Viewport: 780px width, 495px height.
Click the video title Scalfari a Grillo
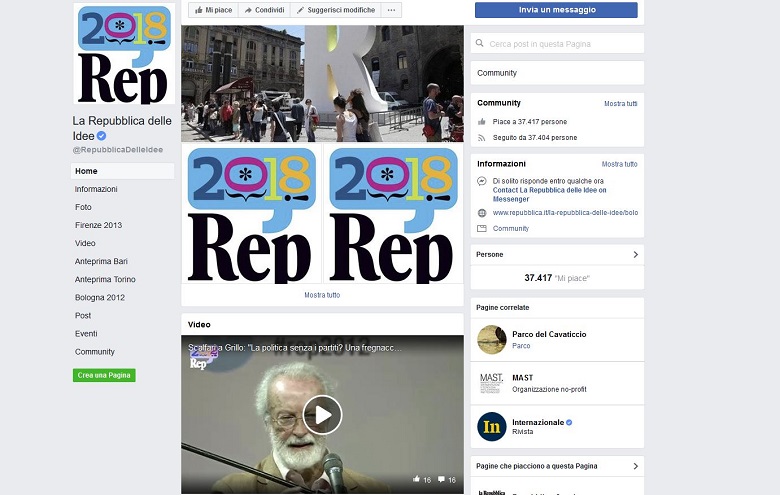tap(294, 348)
